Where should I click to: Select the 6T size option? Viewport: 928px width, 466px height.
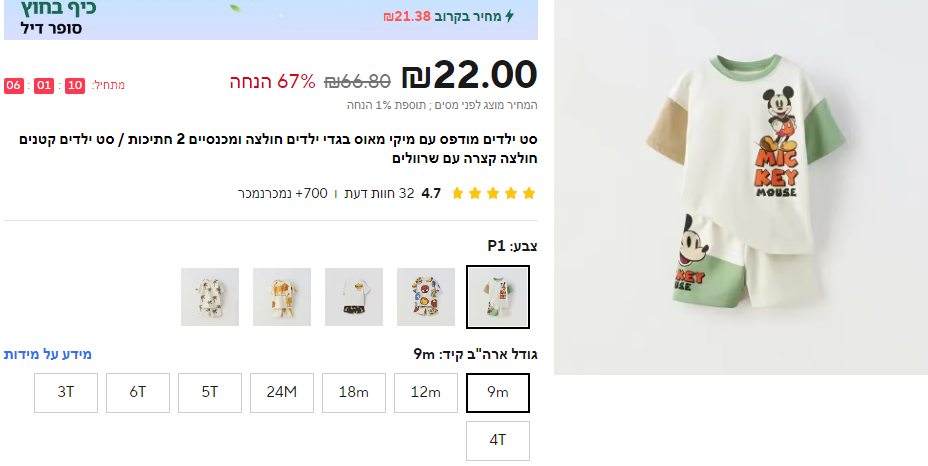pyautogui.click(x=137, y=393)
